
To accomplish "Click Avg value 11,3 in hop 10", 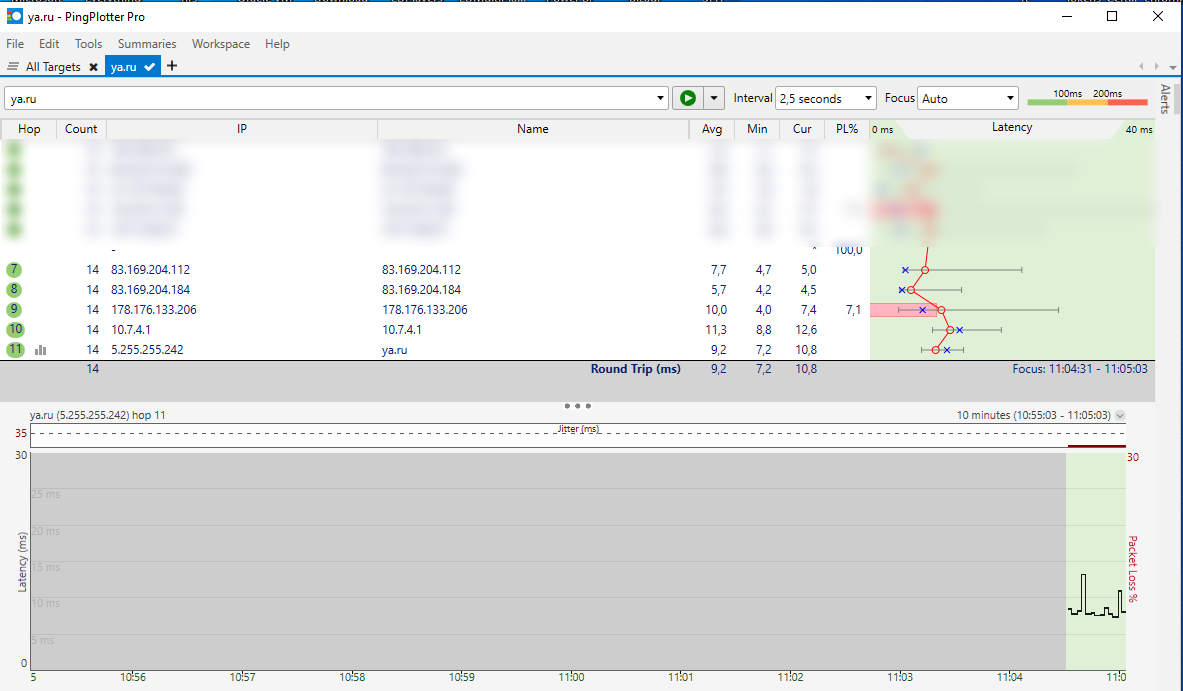I will tap(716, 330).
